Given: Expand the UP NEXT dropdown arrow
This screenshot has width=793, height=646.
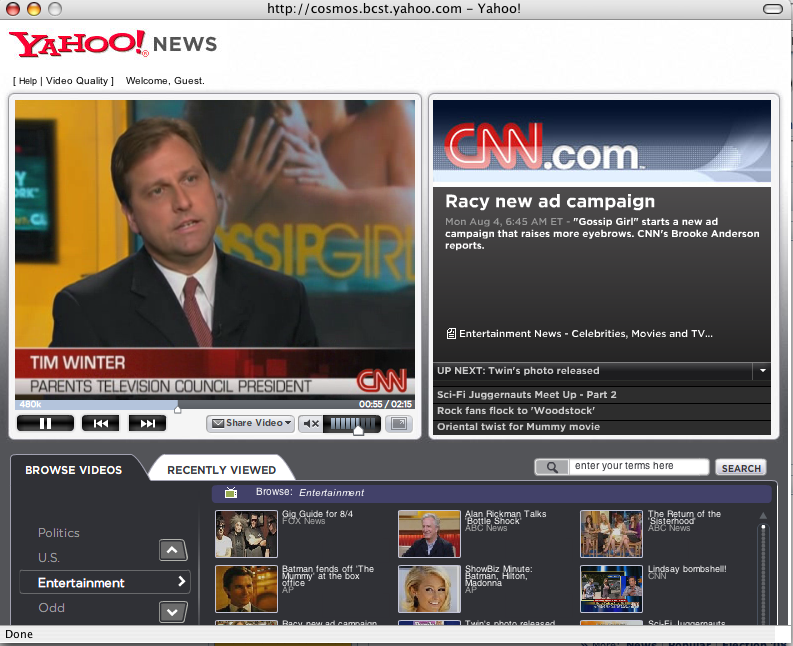Looking at the screenshot, I should [x=763, y=371].
